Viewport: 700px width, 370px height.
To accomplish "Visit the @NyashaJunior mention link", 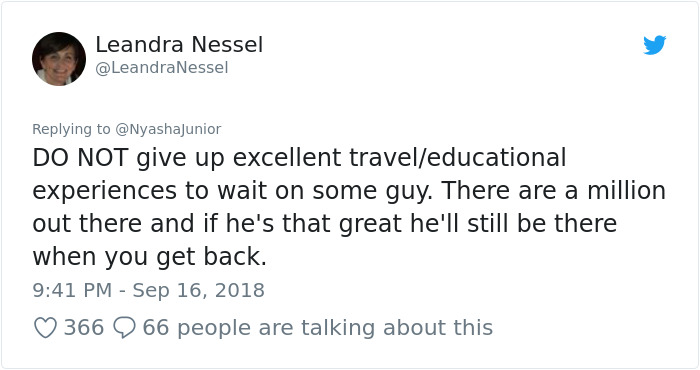I will click(x=168, y=129).
